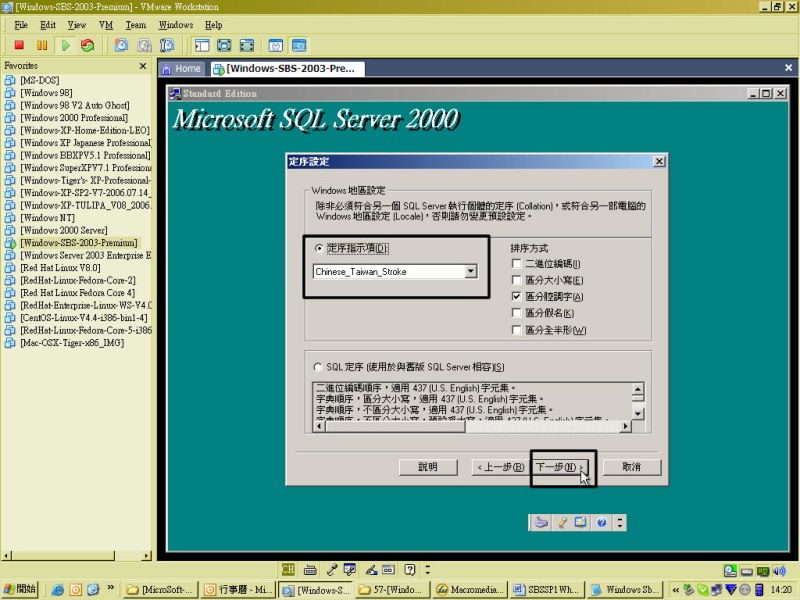Open the Macromedia taskbar button

click(x=472, y=590)
